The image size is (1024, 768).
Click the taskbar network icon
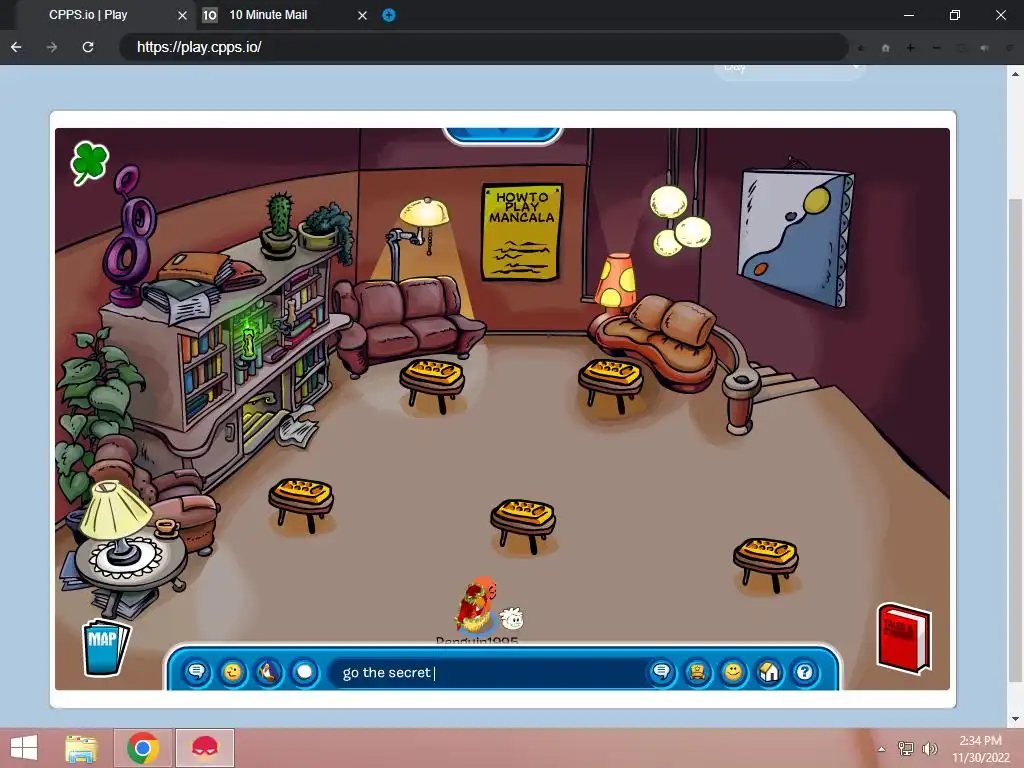click(x=906, y=748)
